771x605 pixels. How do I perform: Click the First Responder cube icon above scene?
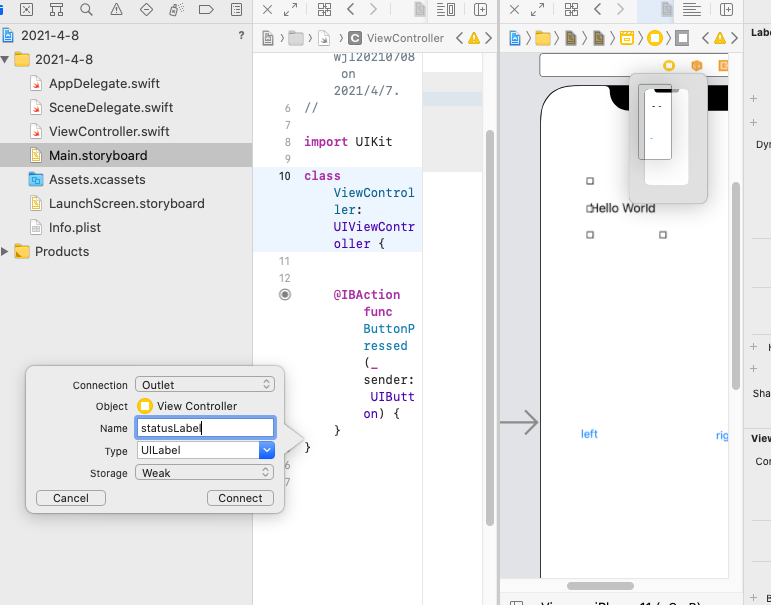point(697,65)
